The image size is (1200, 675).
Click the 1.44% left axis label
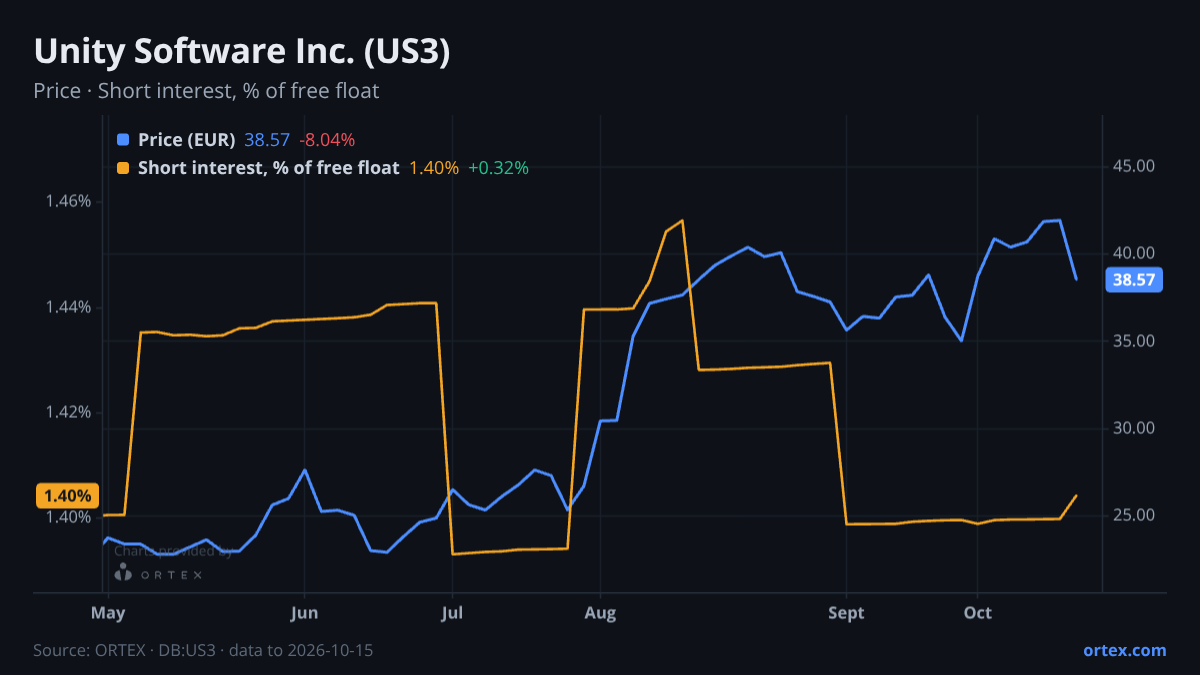(68, 307)
